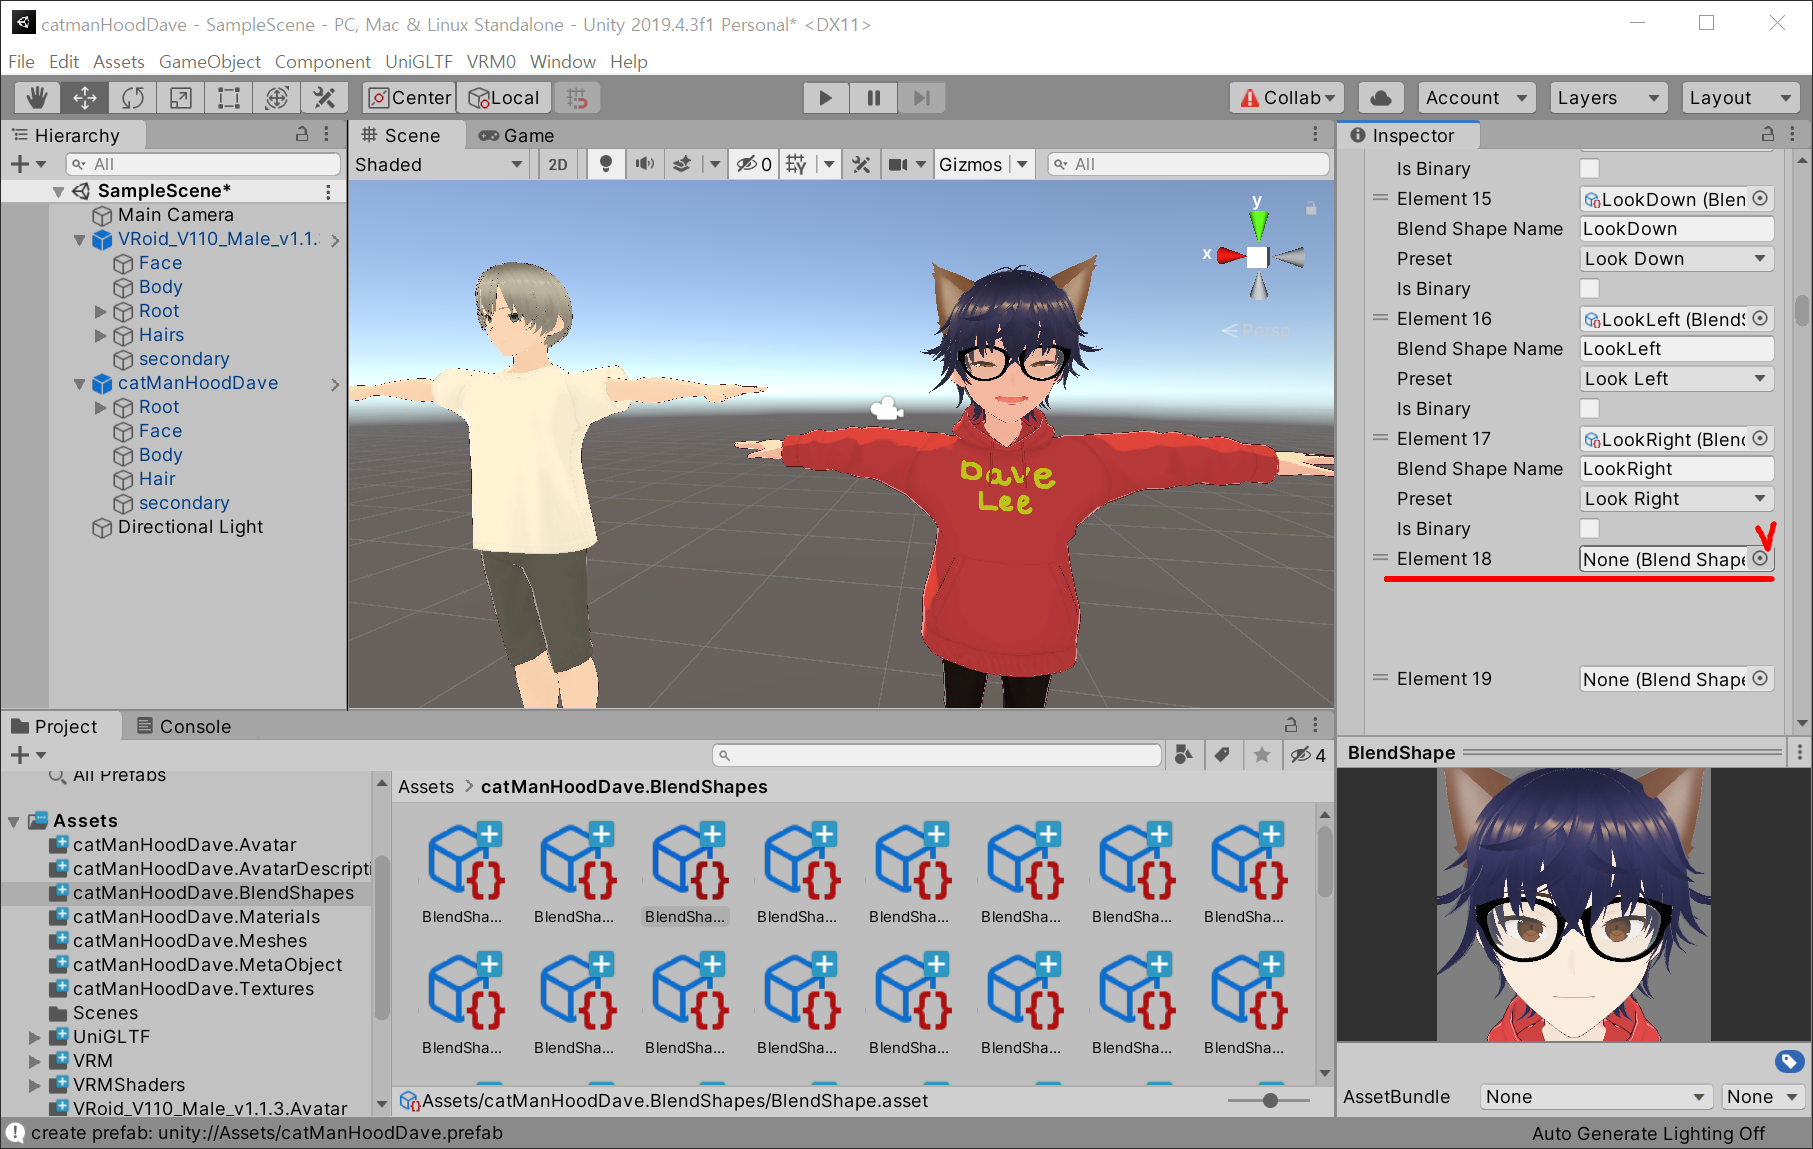This screenshot has height=1149, width=1813.
Task: Toggle 2D scene view
Action: point(558,164)
